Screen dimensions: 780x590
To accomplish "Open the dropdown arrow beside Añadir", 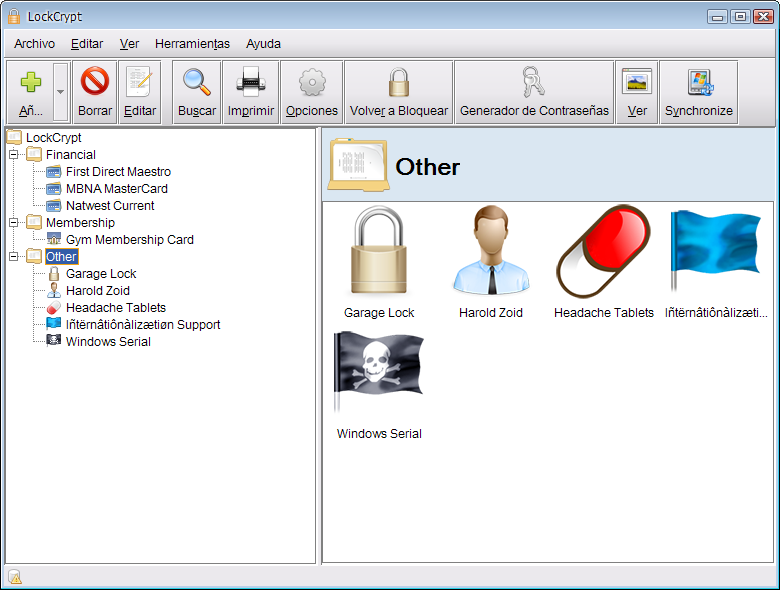I will click(60, 92).
